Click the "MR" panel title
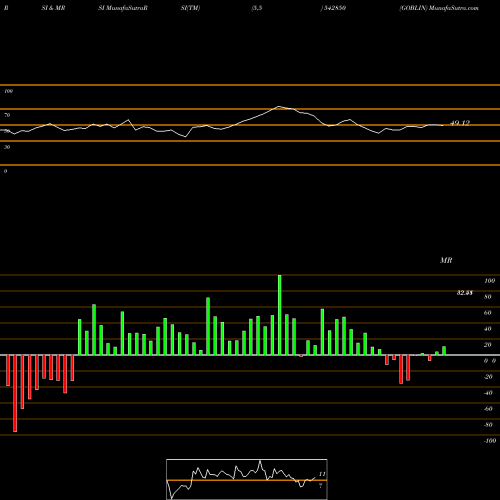Viewport: 500px width, 500px height. [446, 260]
